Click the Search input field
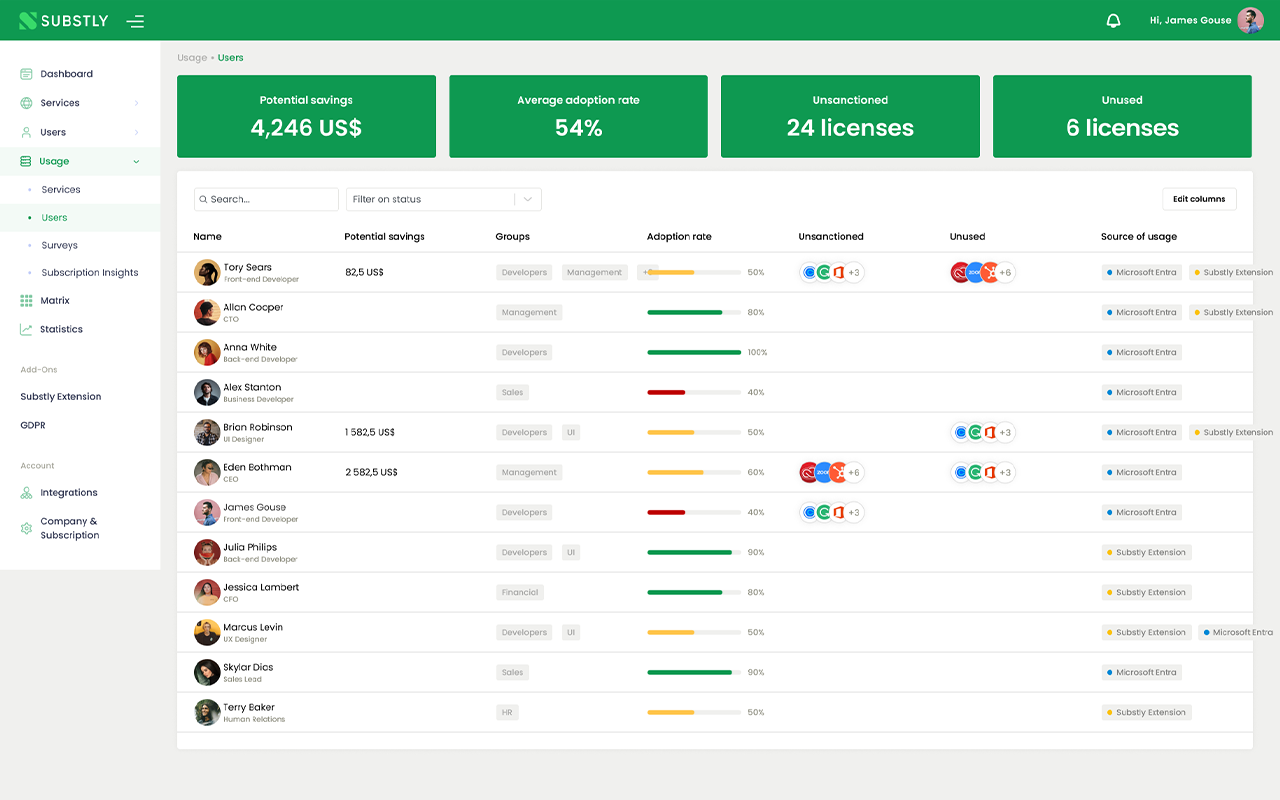This screenshot has width=1280, height=800. [266, 199]
